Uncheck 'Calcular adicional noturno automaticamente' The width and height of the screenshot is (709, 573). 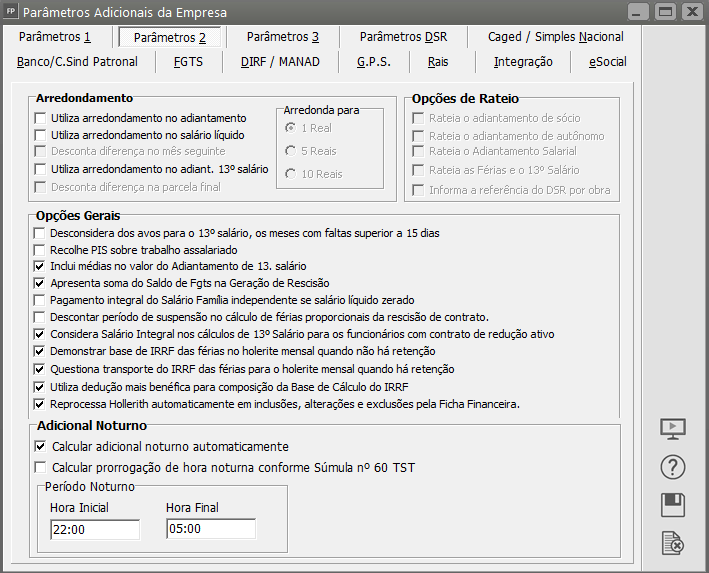tap(40, 447)
